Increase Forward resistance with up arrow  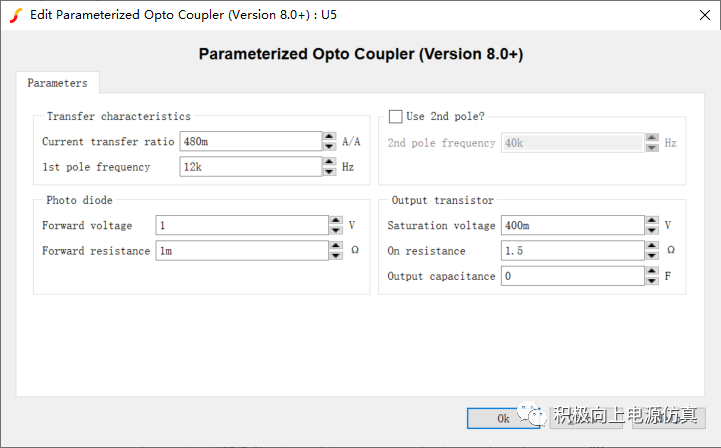[335, 246]
